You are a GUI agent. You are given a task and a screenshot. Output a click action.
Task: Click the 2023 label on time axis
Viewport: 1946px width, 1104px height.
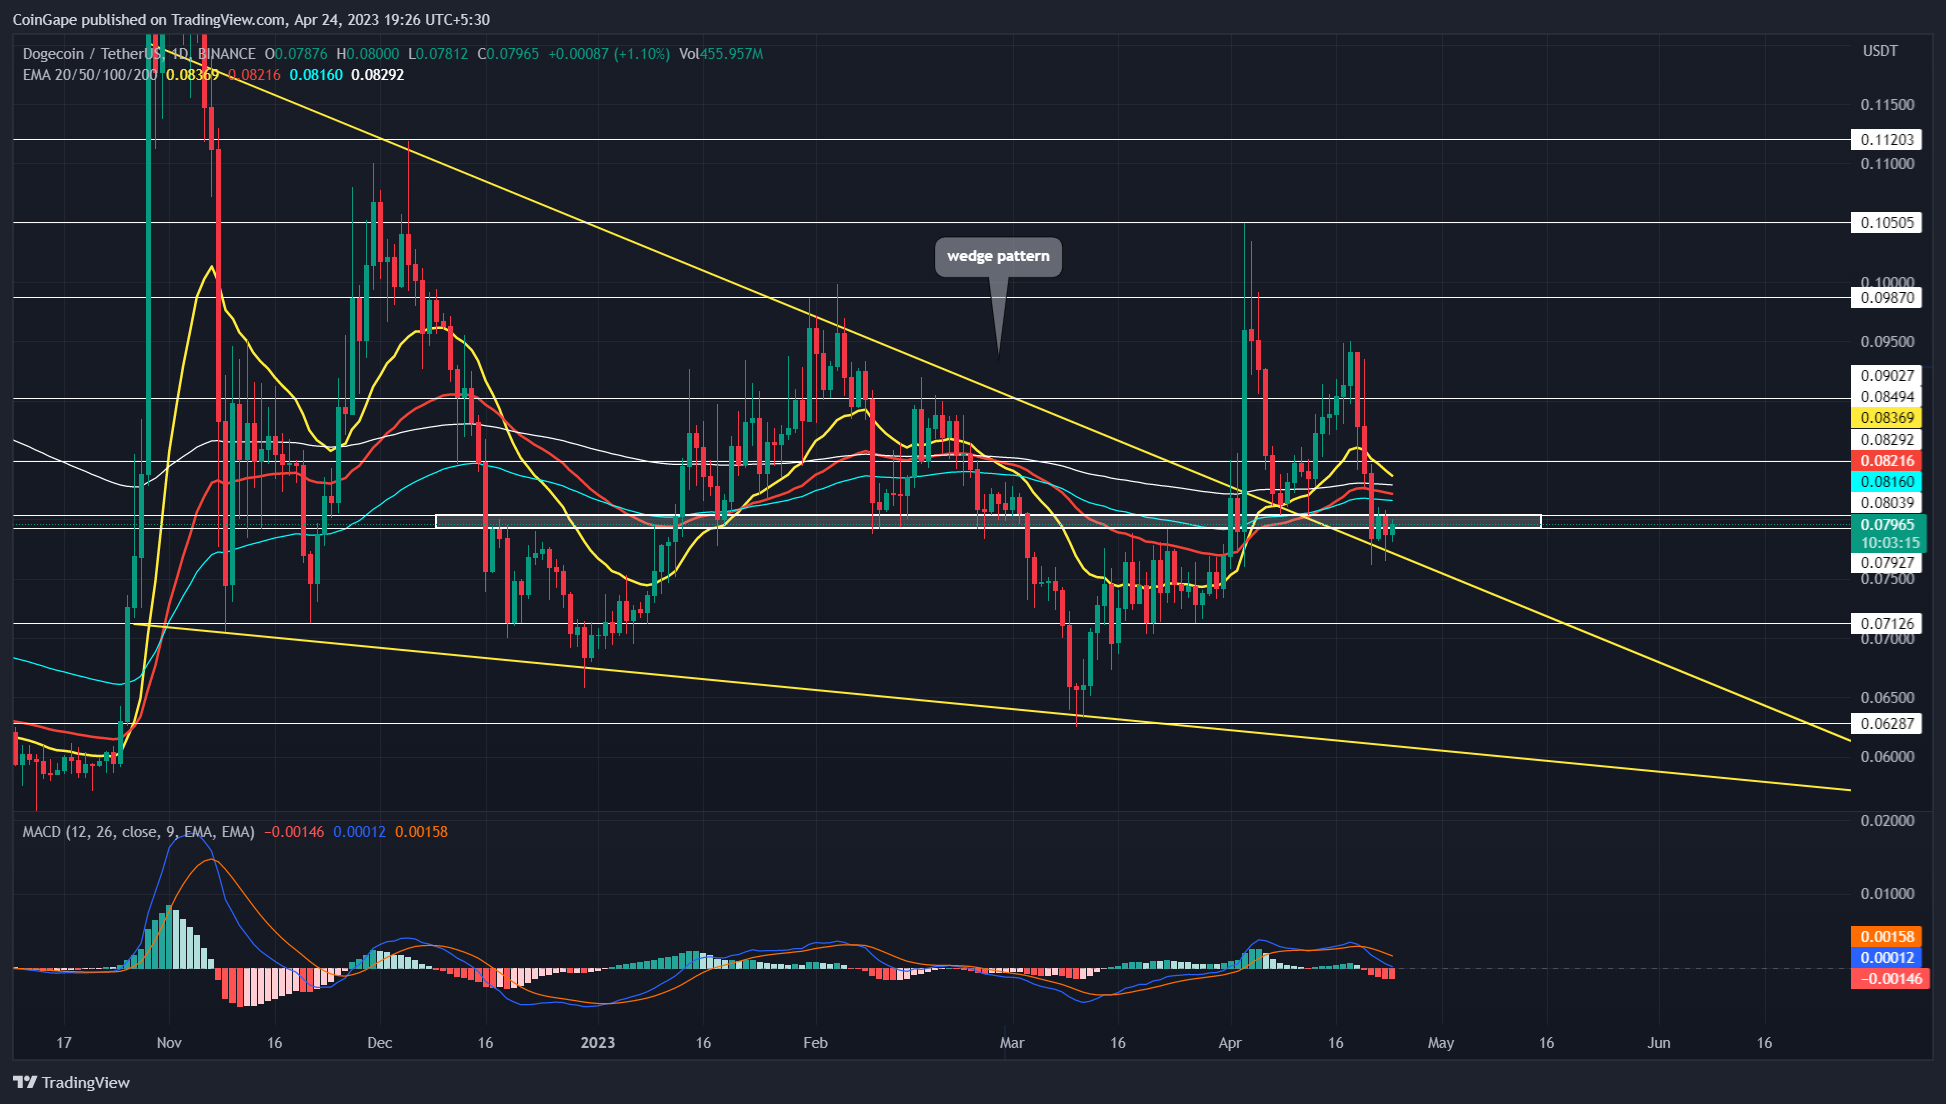pyautogui.click(x=598, y=1043)
